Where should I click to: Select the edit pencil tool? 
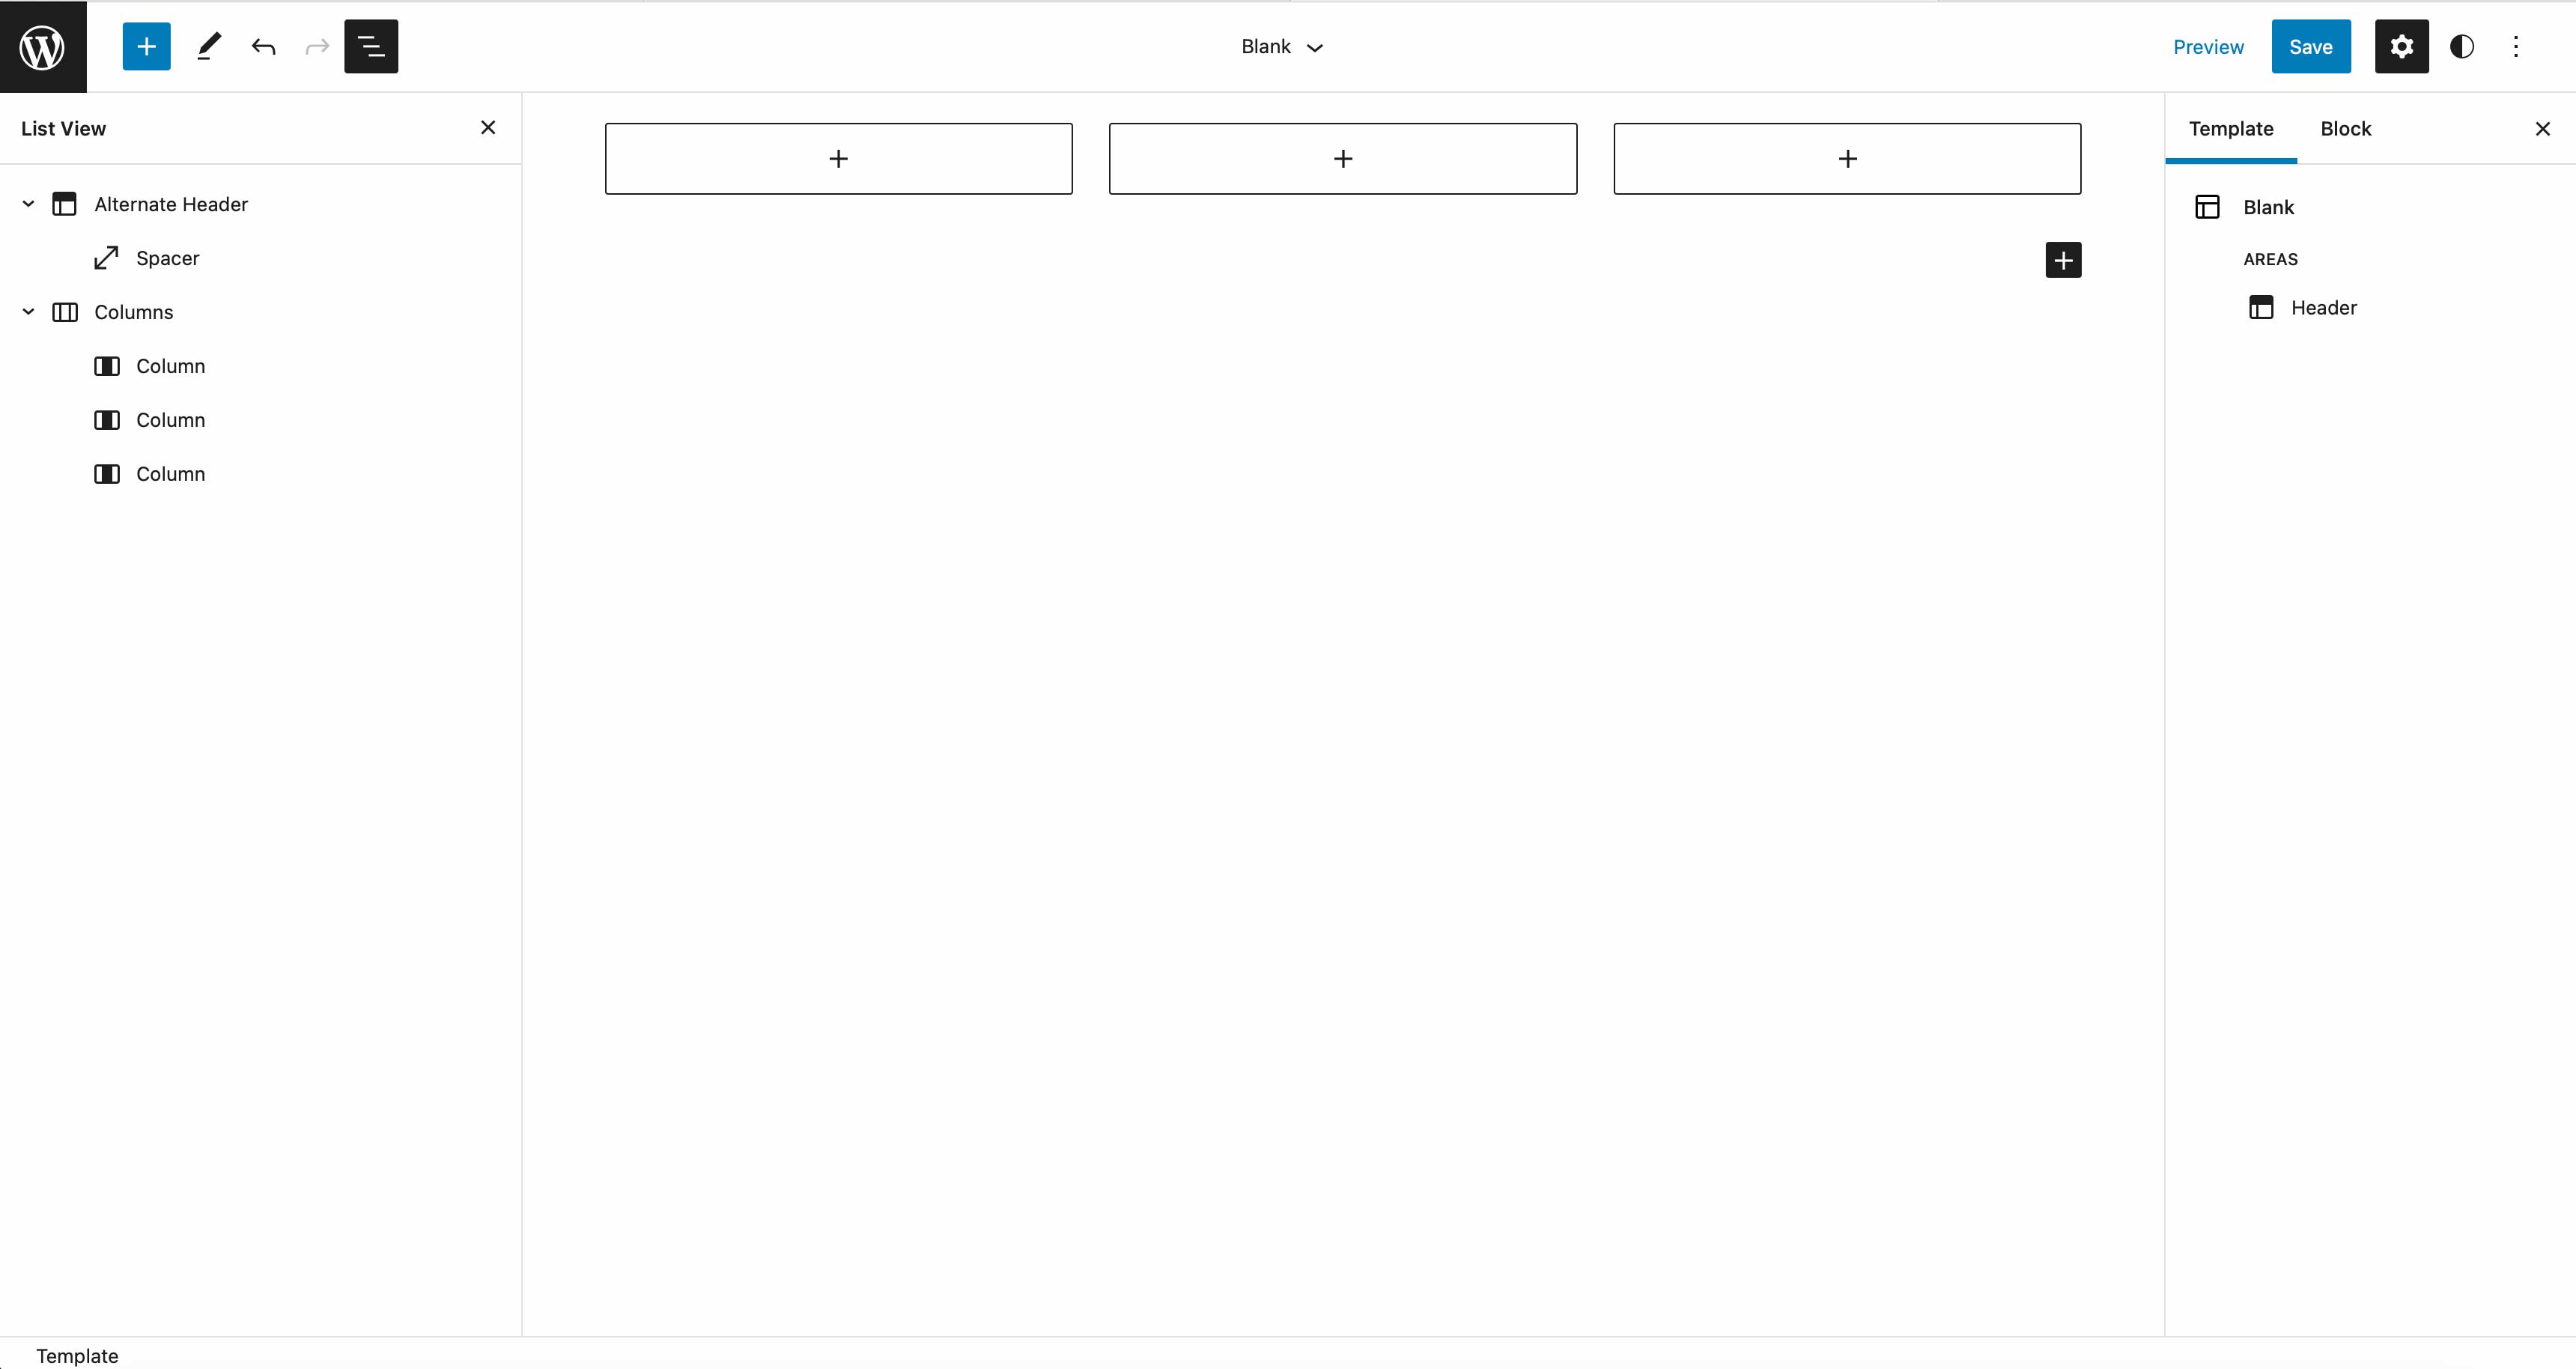point(208,46)
